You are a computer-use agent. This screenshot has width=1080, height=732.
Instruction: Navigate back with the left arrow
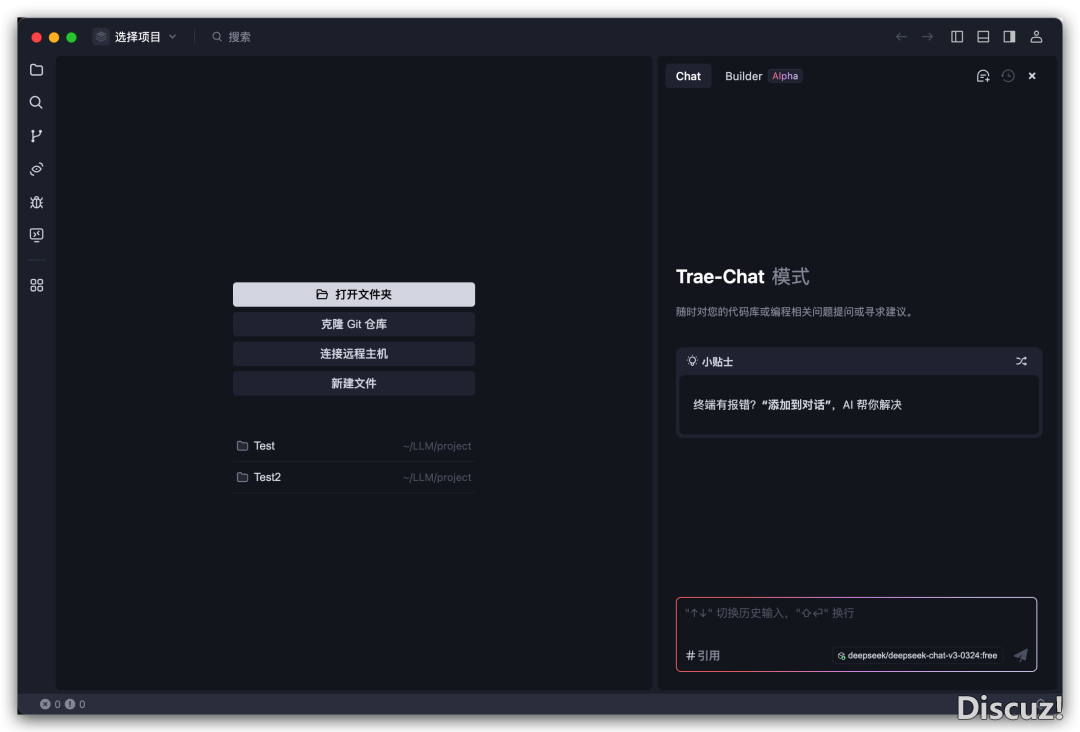pyautogui.click(x=901, y=36)
